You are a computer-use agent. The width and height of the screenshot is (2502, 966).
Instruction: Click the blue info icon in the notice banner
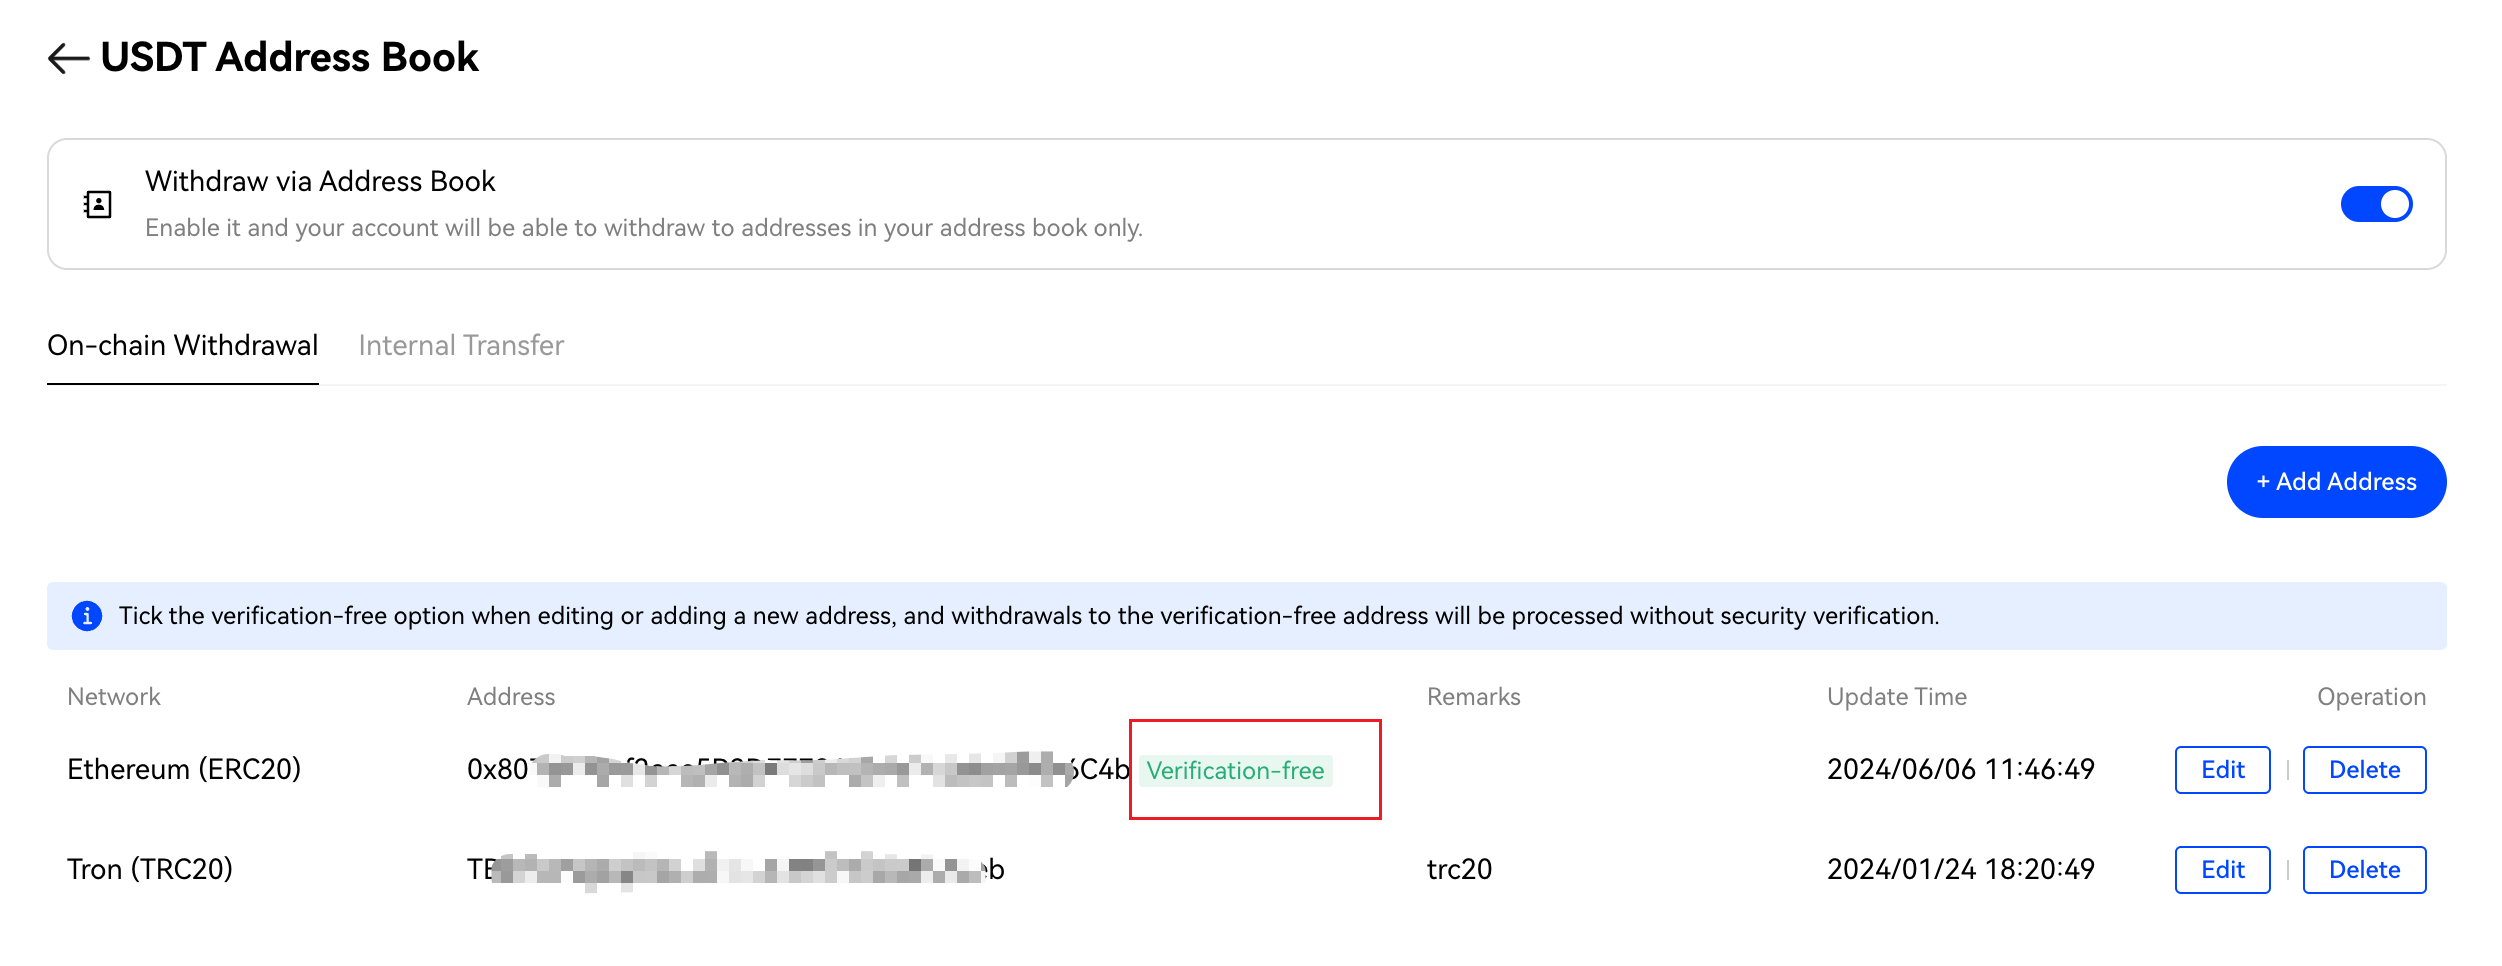coord(87,616)
